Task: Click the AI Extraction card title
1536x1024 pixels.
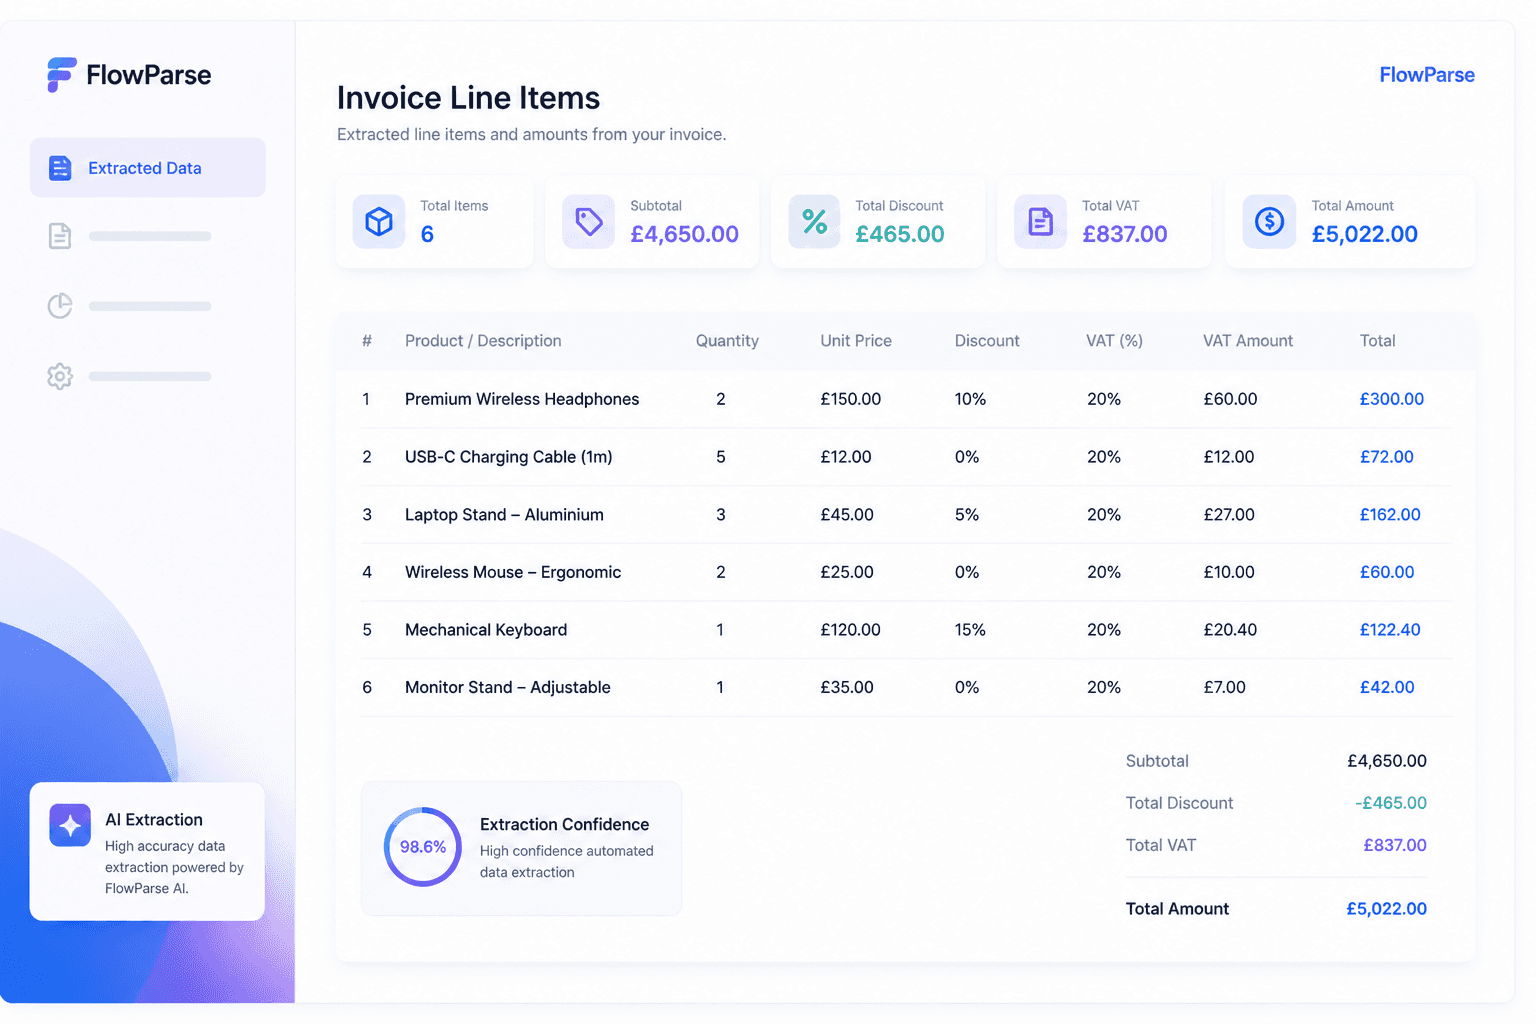Action: 154,820
